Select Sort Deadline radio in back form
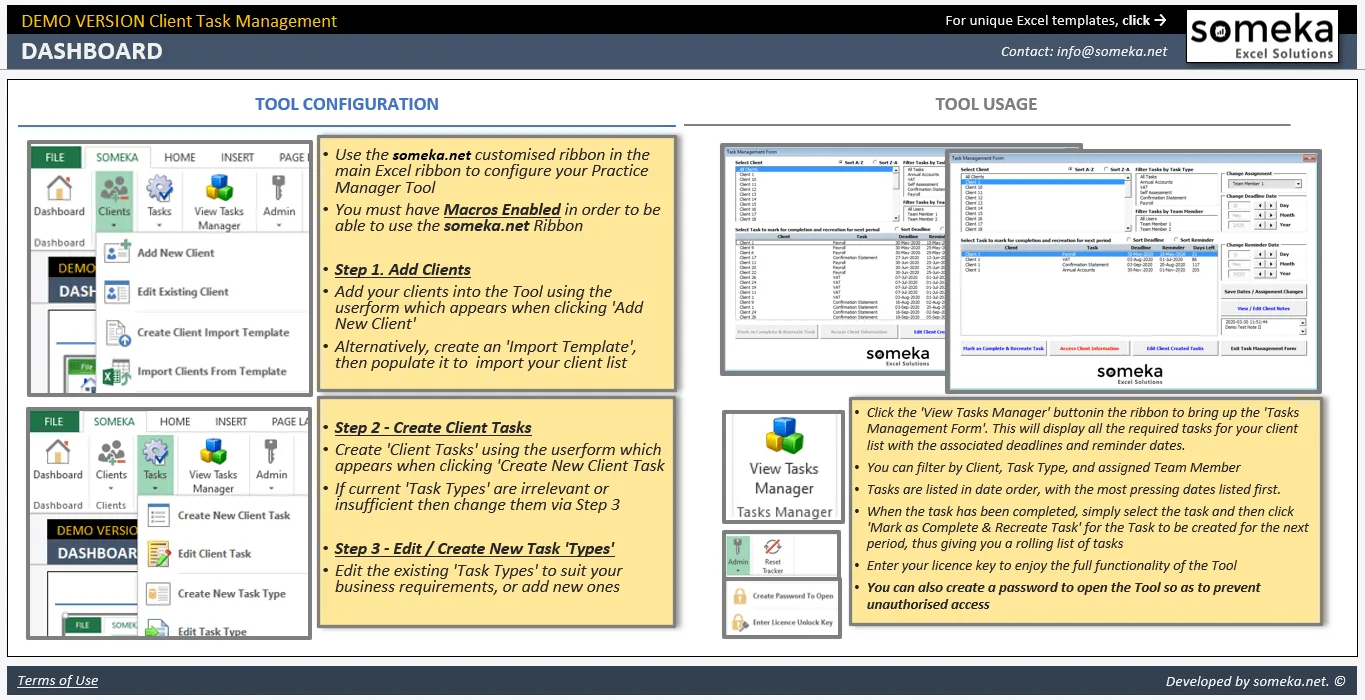 click(897, 229)
